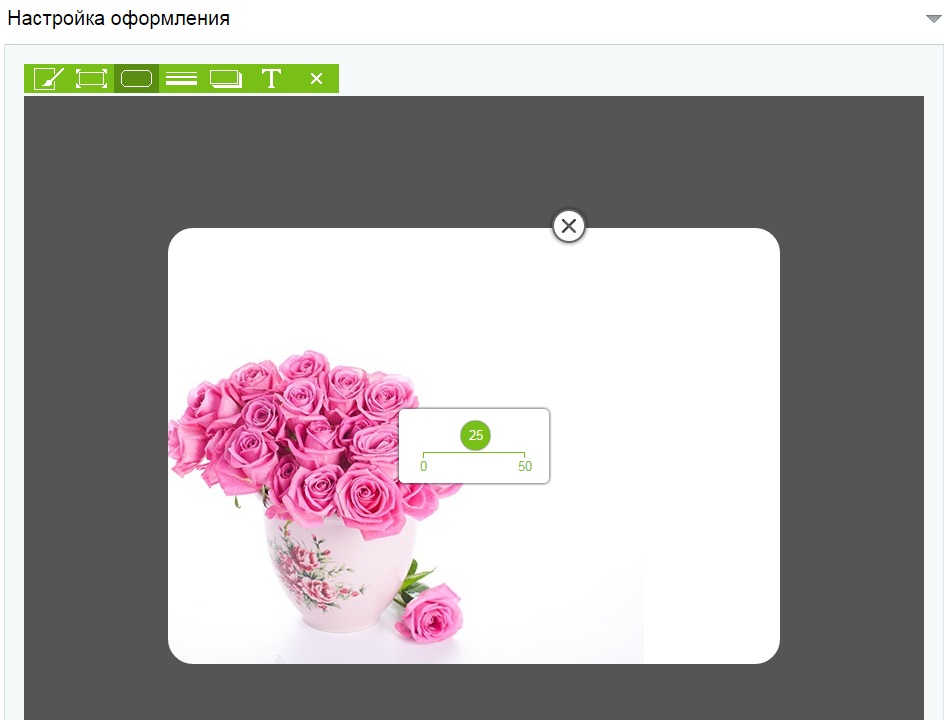Click the corner radius slider handle showing 25
Viewport: 950px width, 720px height.
click(x=476, y=435)
